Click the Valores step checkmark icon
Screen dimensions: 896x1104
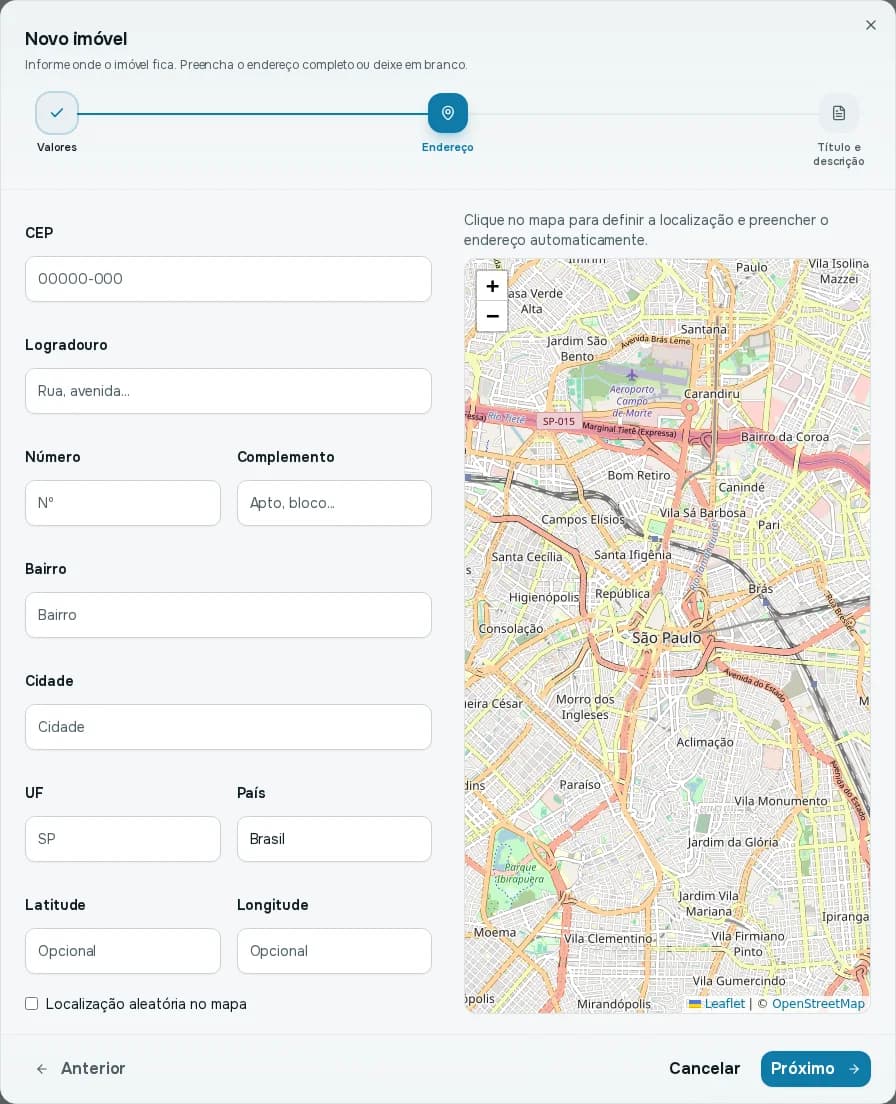pos(57,113)
